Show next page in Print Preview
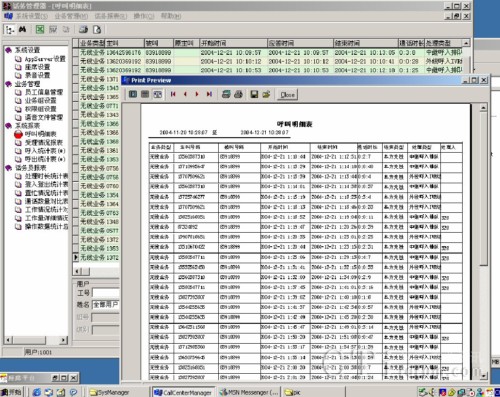Viewport: 500px width, 397px height. click(x=197, y=94)
